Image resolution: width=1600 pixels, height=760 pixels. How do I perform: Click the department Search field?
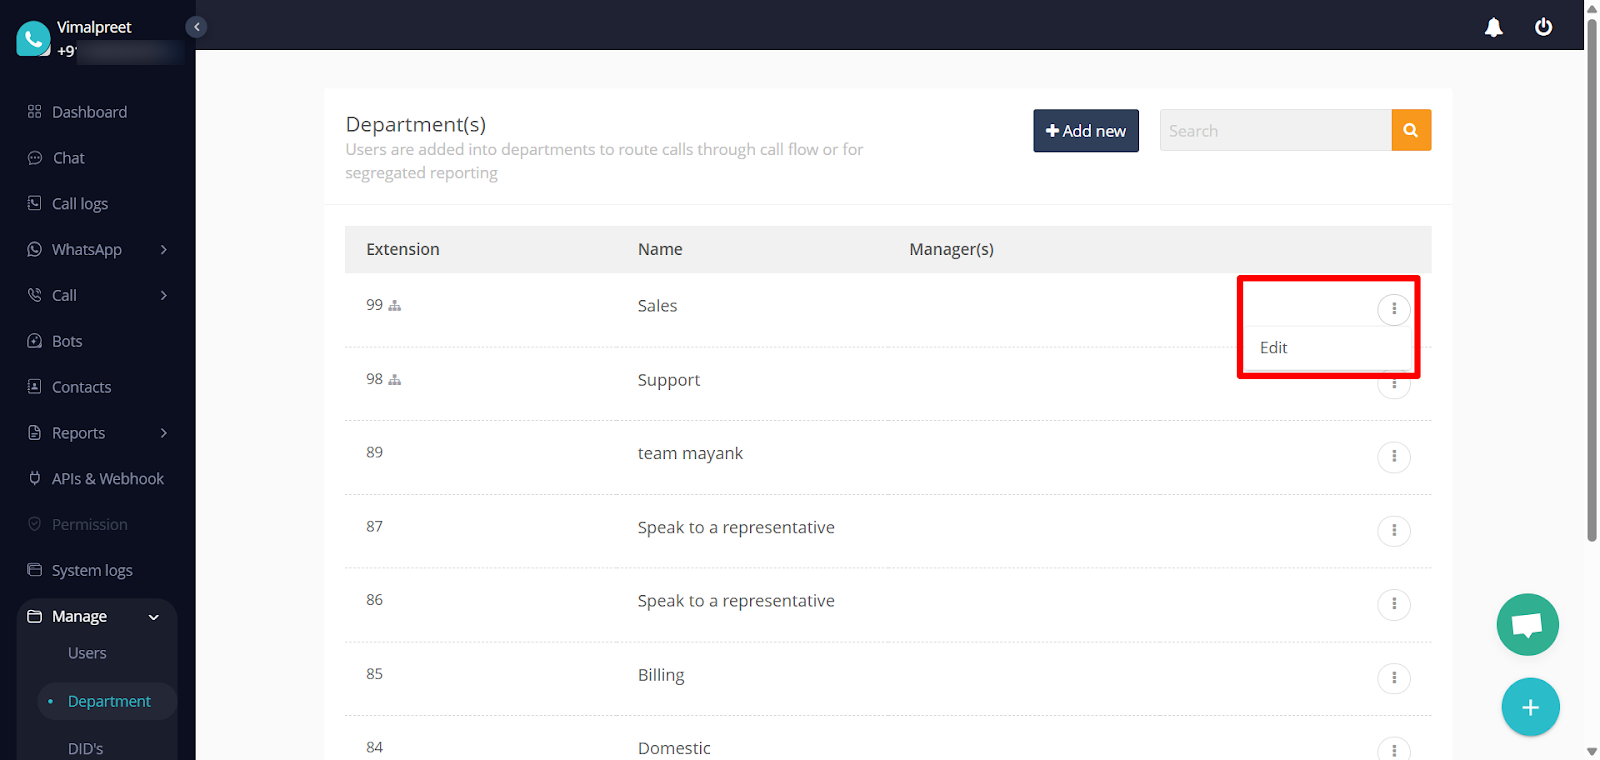(x=1274, y=131)
